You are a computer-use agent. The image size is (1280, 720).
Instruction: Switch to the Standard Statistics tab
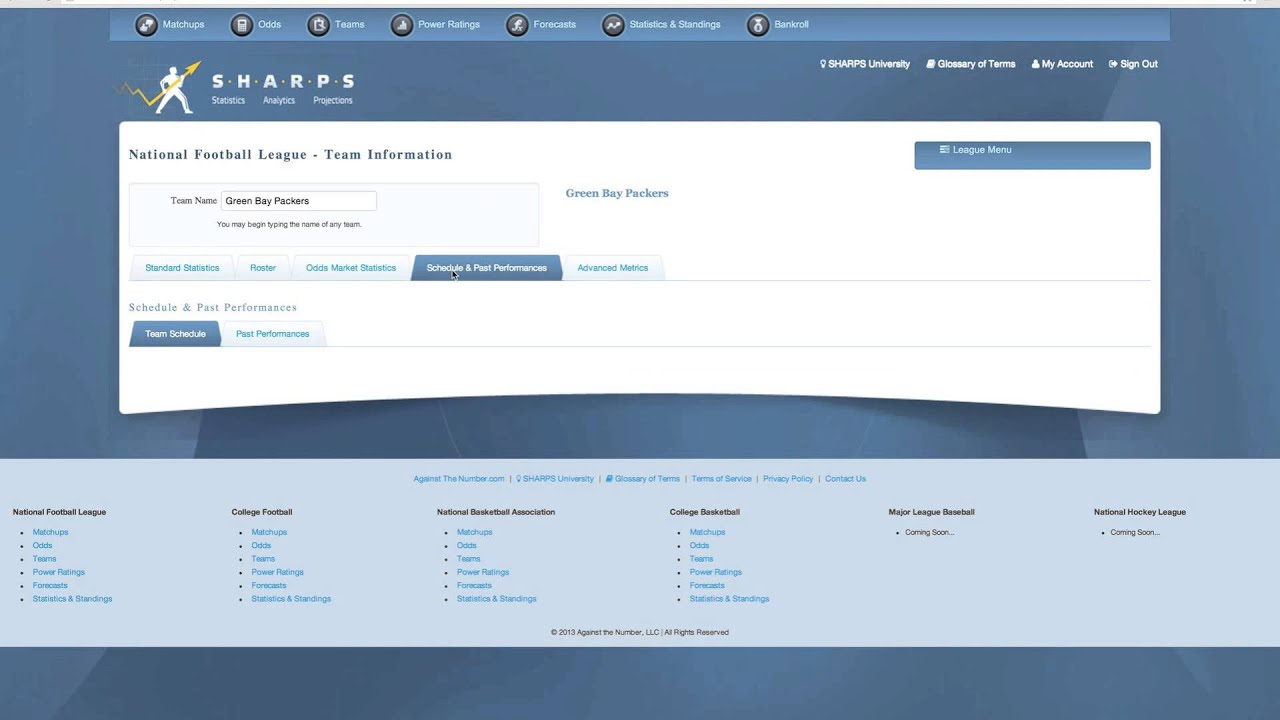coord(182,268)
